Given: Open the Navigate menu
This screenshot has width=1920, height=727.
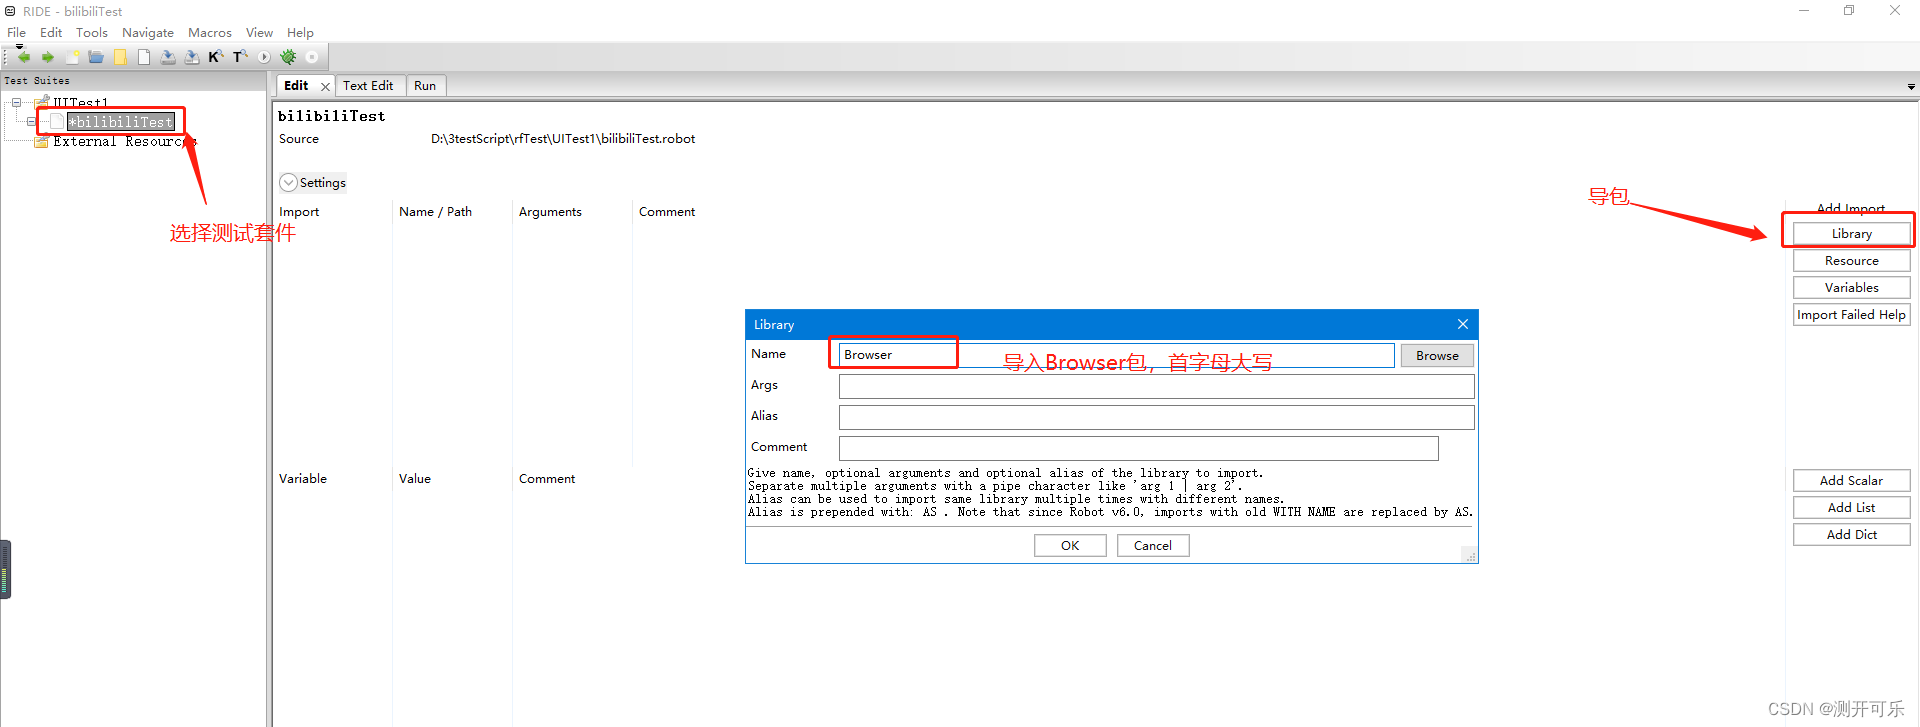Looking at the screenshot, I should (148, 32).
